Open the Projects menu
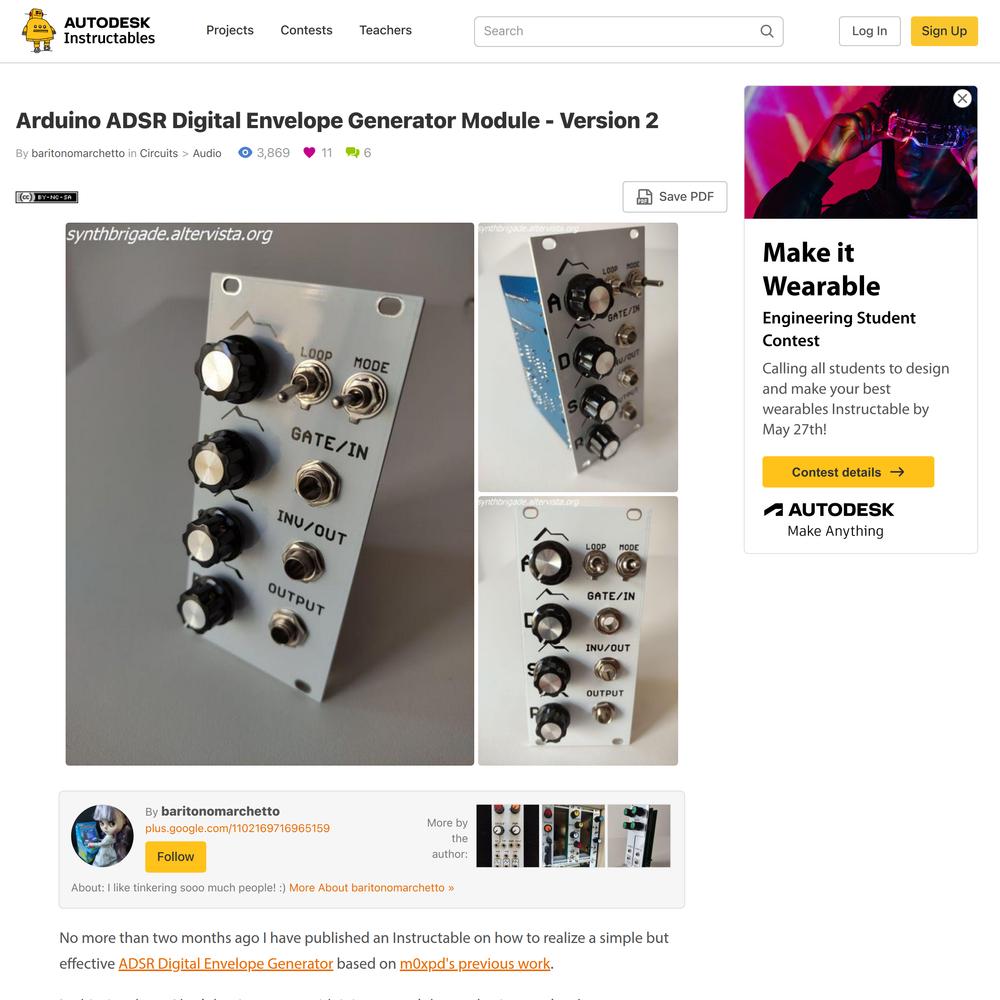Image resolution: width=1000 pixels, height=1000 pixels. pos(230,30)
